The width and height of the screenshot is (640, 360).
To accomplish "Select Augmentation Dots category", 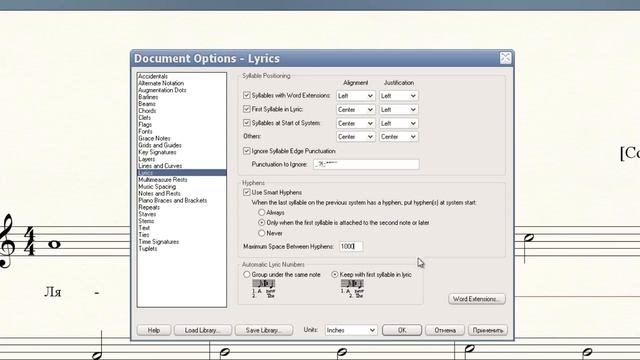I will (x=162, y=90).
